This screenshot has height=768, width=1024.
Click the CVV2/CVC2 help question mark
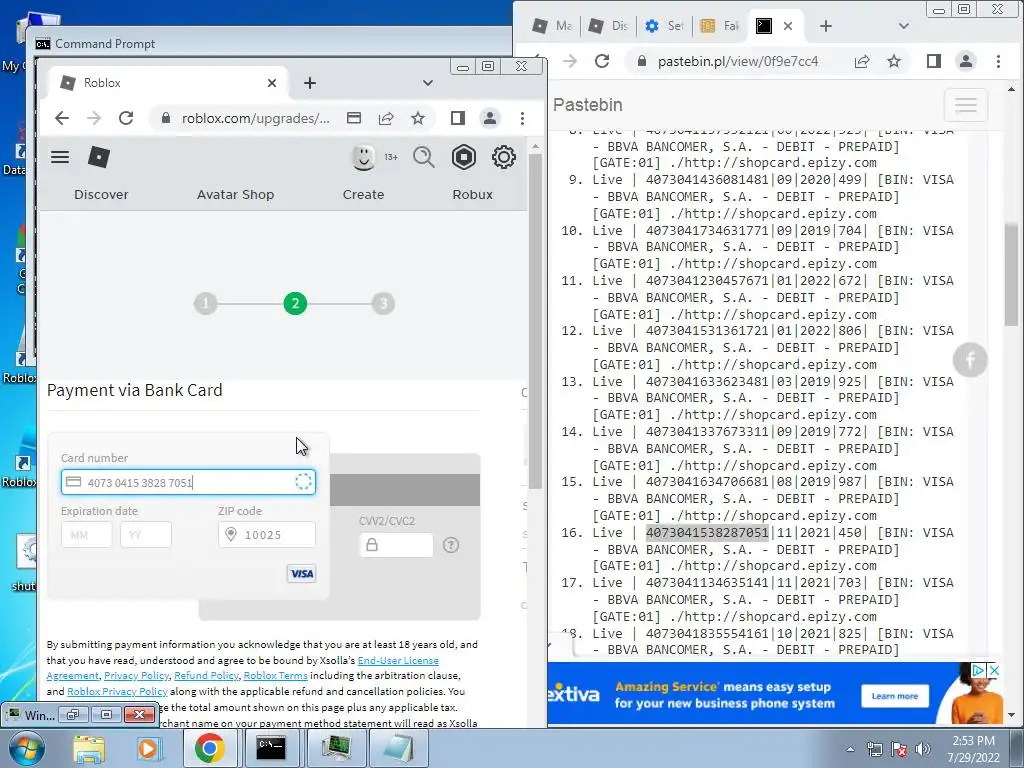[x=451, y=545]
